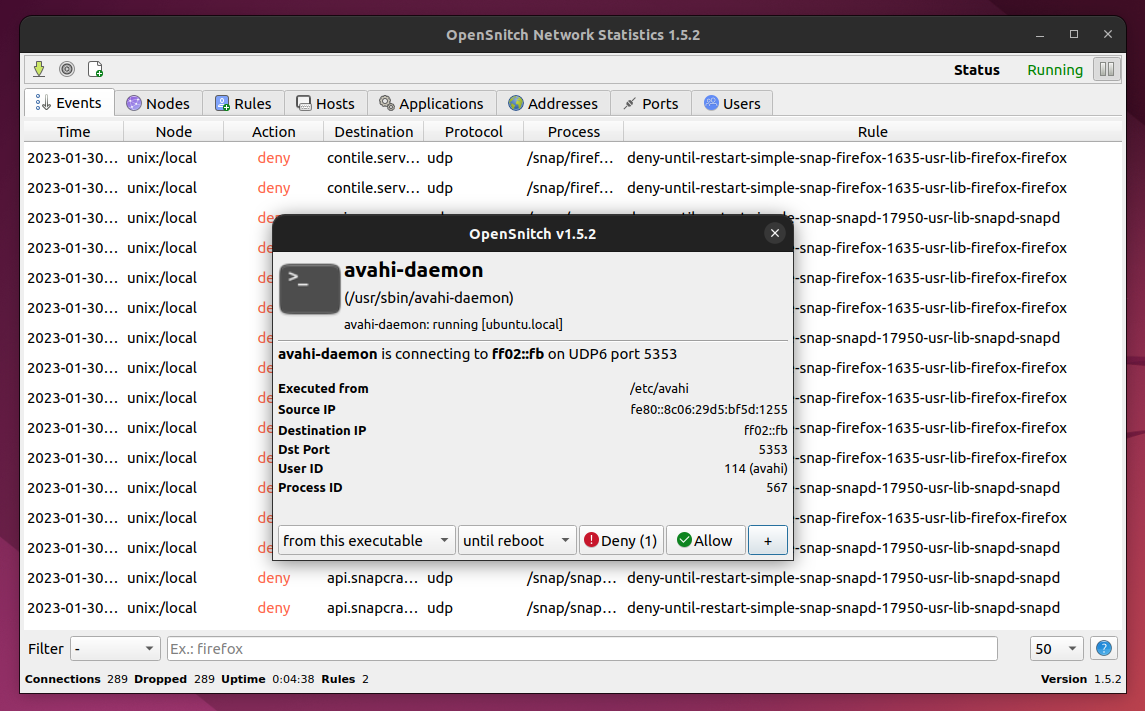1145x711 pixels.
Task: Click the Applications tab's gears icon
Action: (386, 103)
